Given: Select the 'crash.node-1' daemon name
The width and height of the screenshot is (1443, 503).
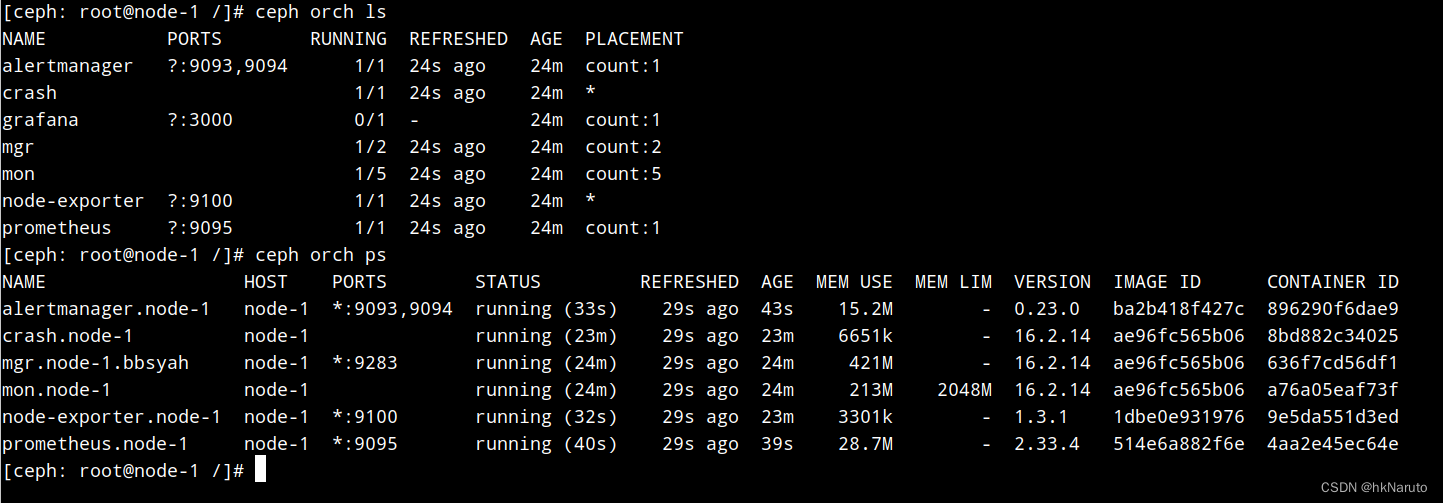Looking at the screenshot, I should click(67, 336).
